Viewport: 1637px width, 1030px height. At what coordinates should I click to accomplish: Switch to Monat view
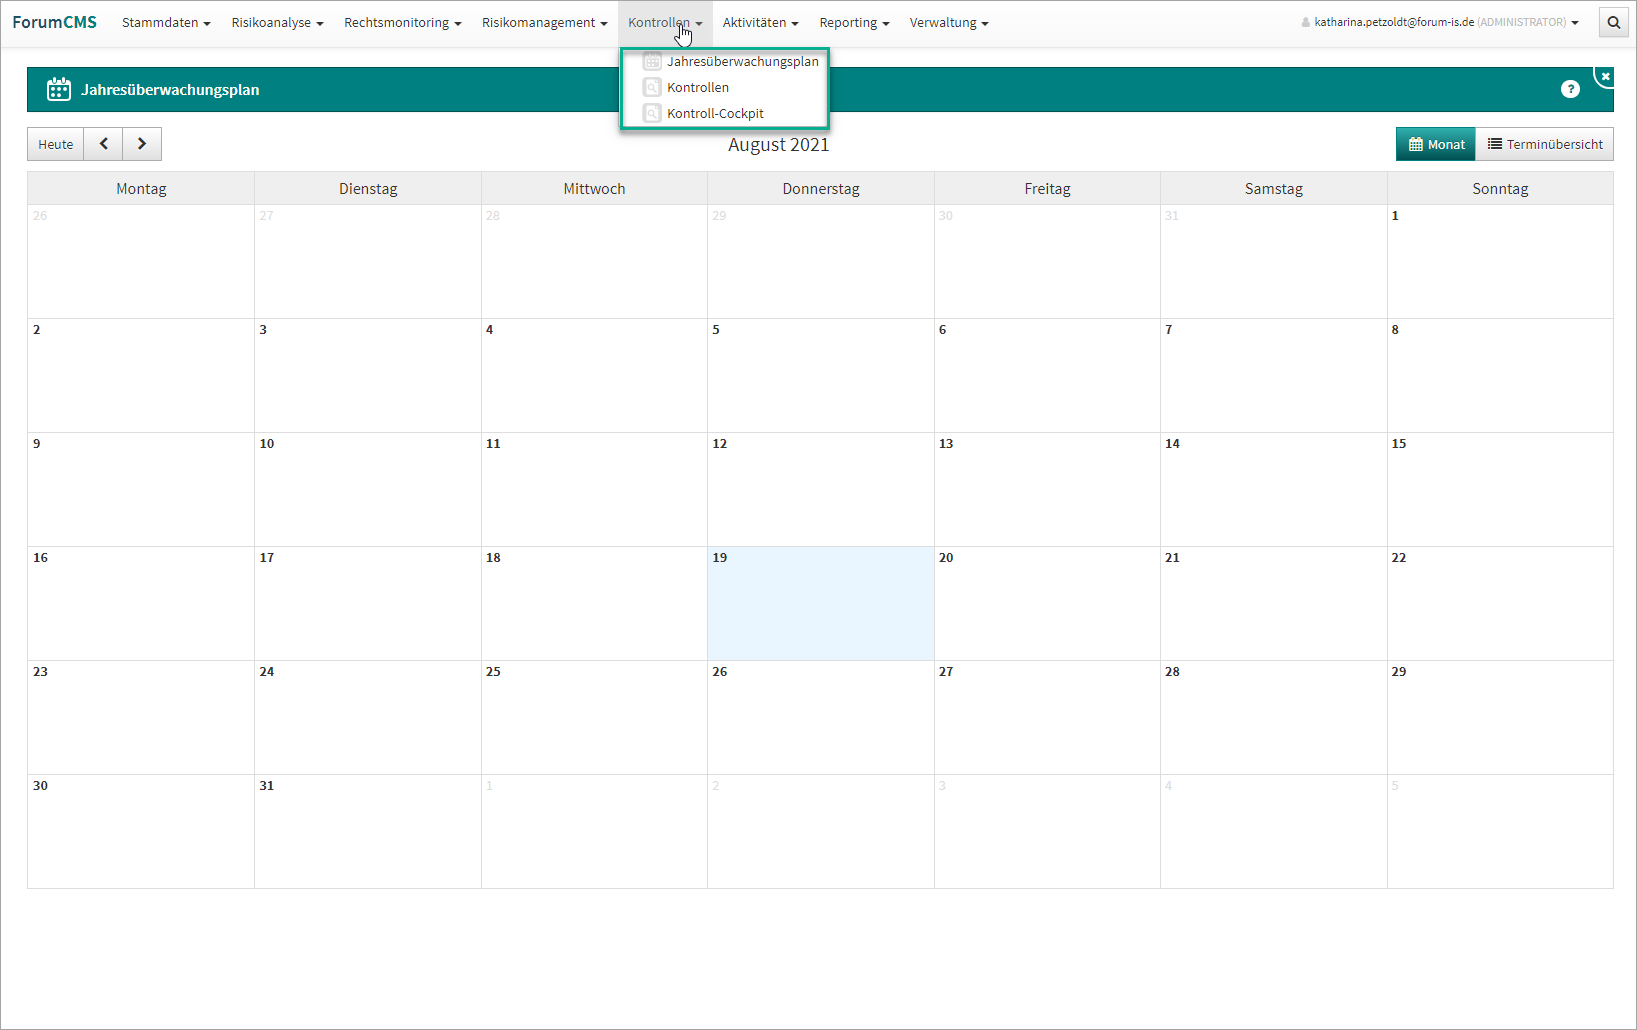click(x=1436, y=144)
